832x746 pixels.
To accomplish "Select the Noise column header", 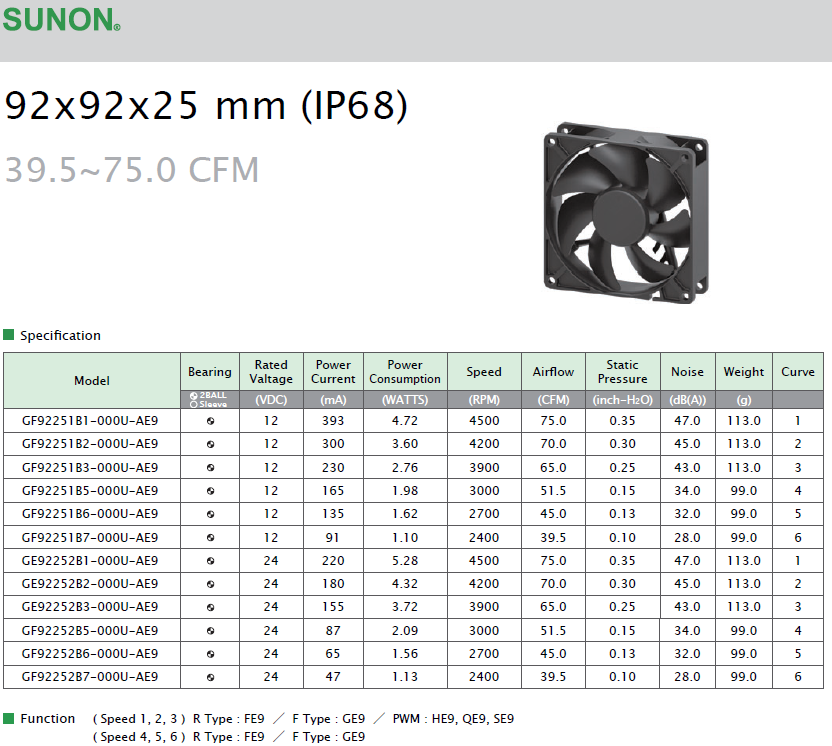I will click(687, 371).
